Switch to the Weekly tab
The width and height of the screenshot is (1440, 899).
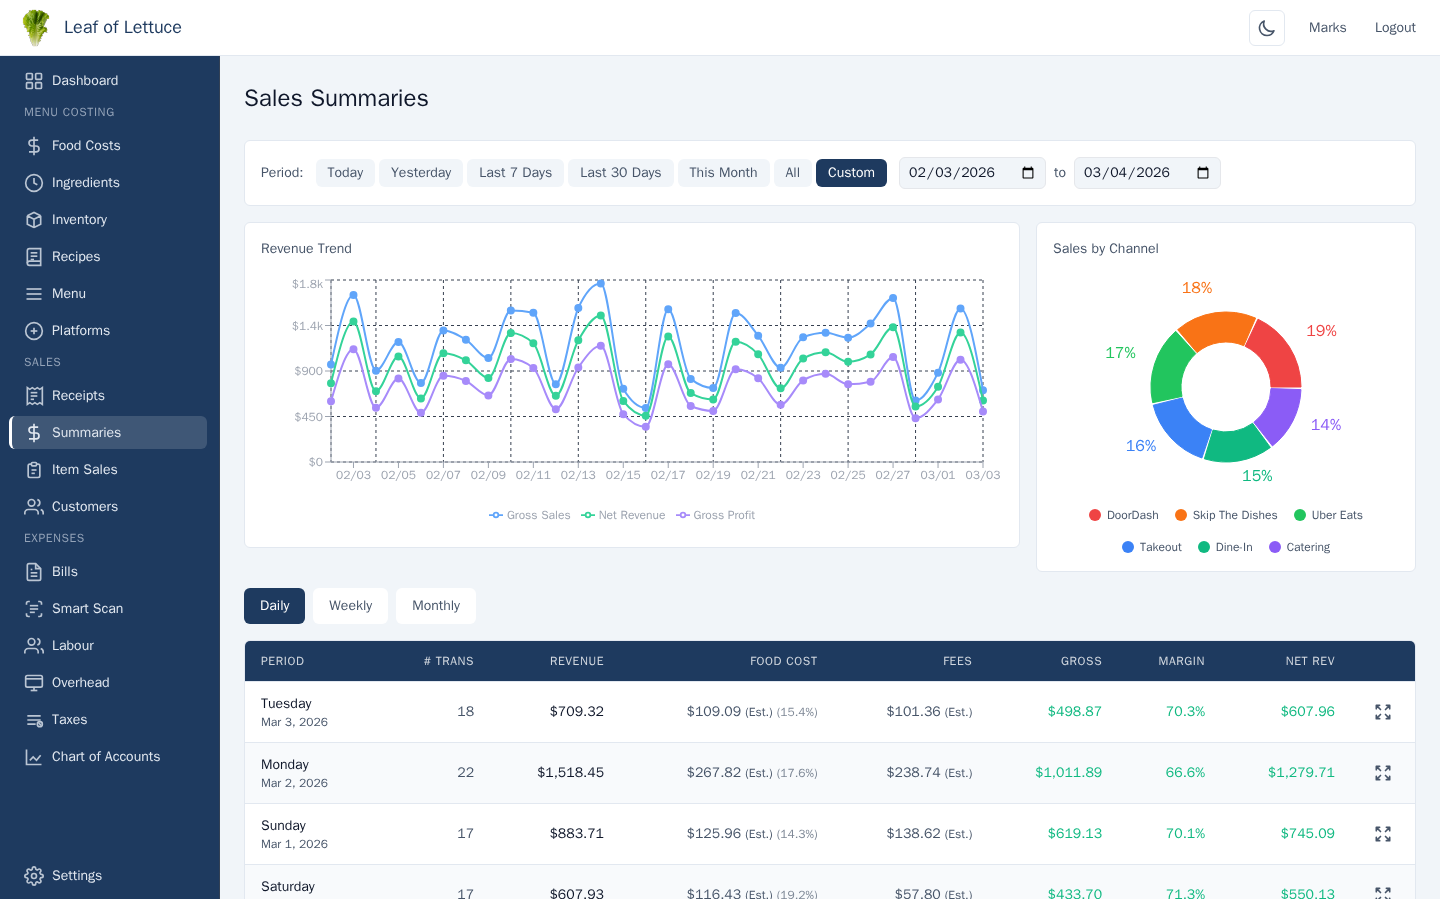(350, 606)
